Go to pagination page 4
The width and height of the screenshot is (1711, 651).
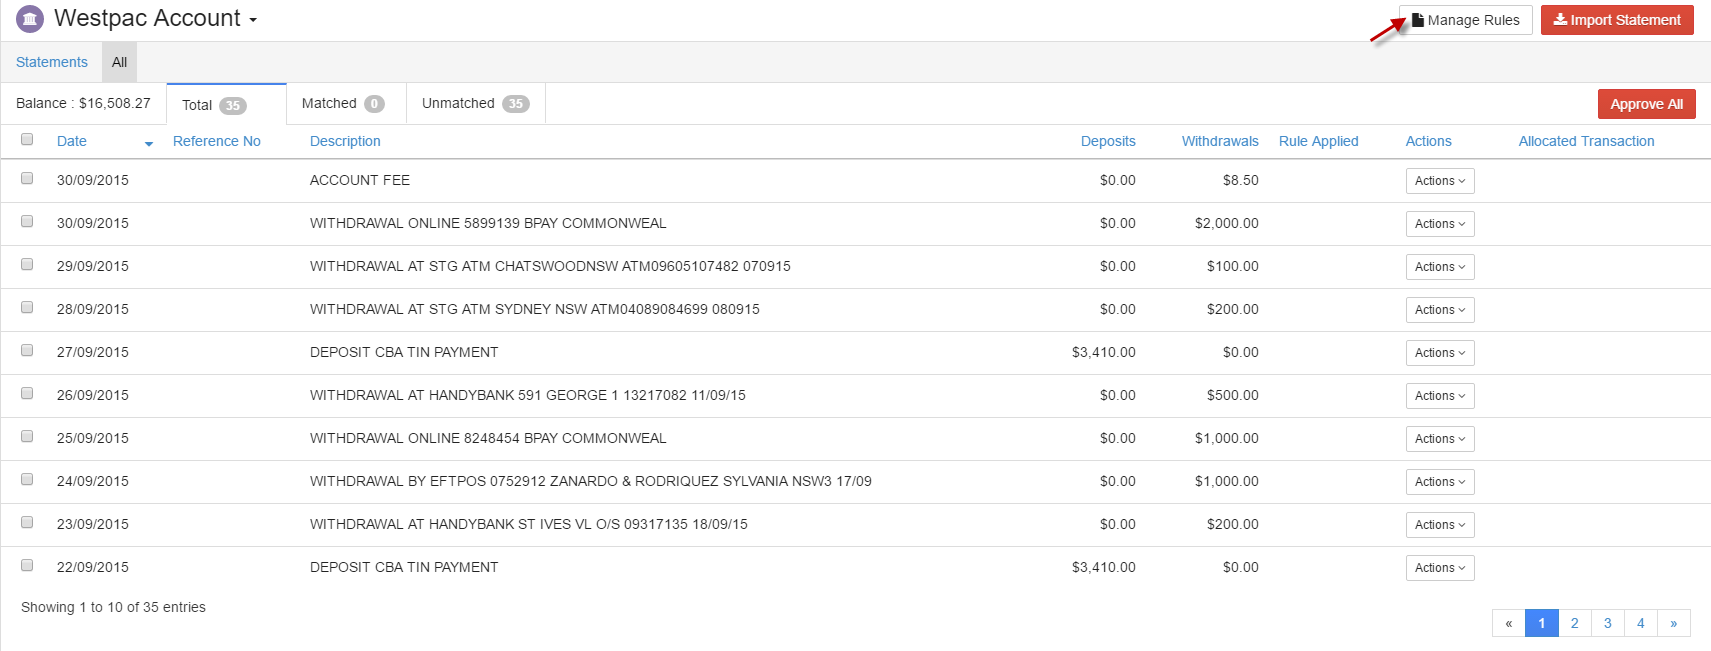1640,623
